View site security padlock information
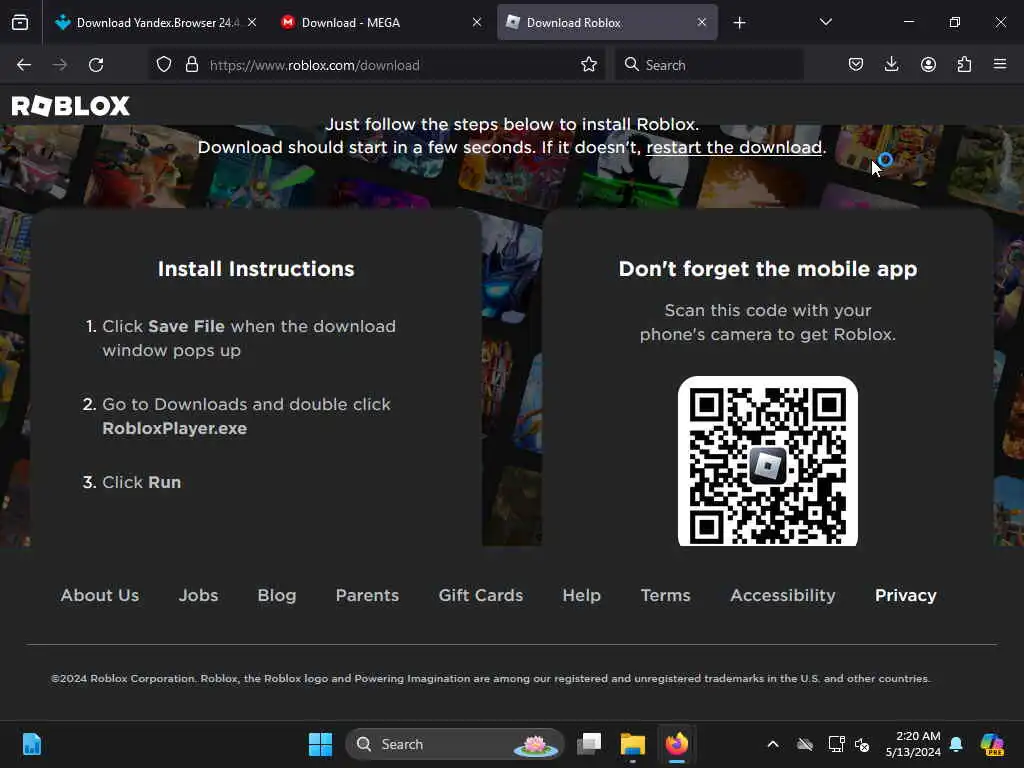The width and height of the screenshot is (1024, 768). click(x=191, y=65)
